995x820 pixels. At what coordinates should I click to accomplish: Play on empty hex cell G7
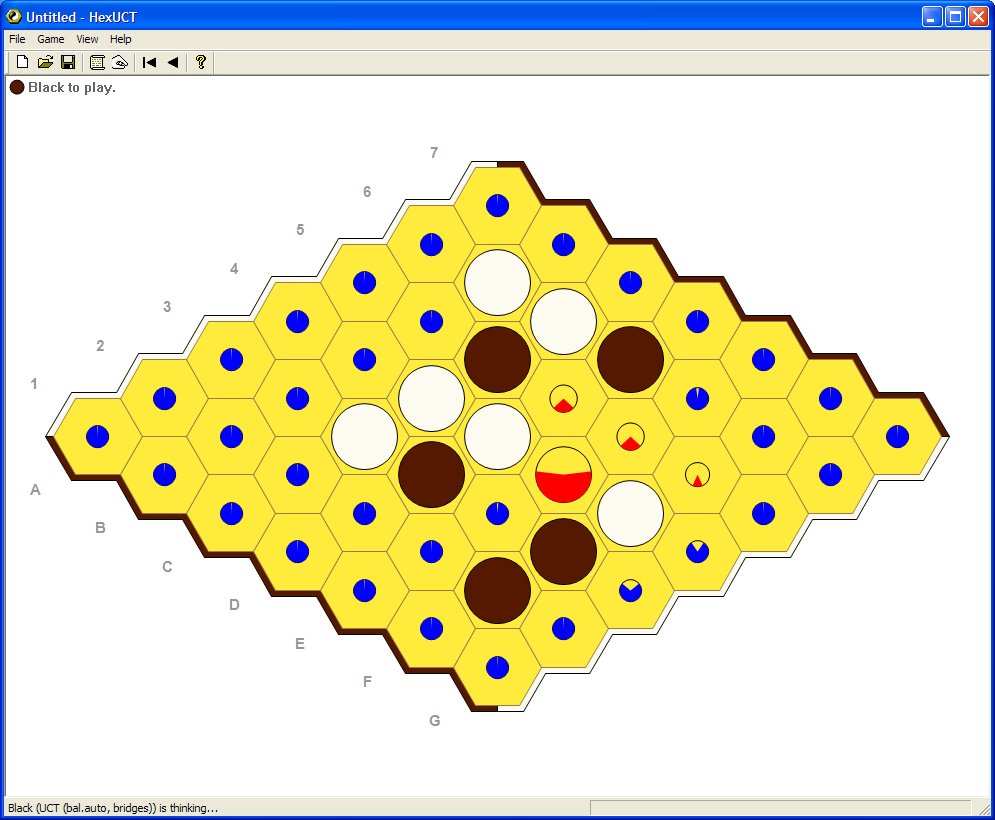897,436
